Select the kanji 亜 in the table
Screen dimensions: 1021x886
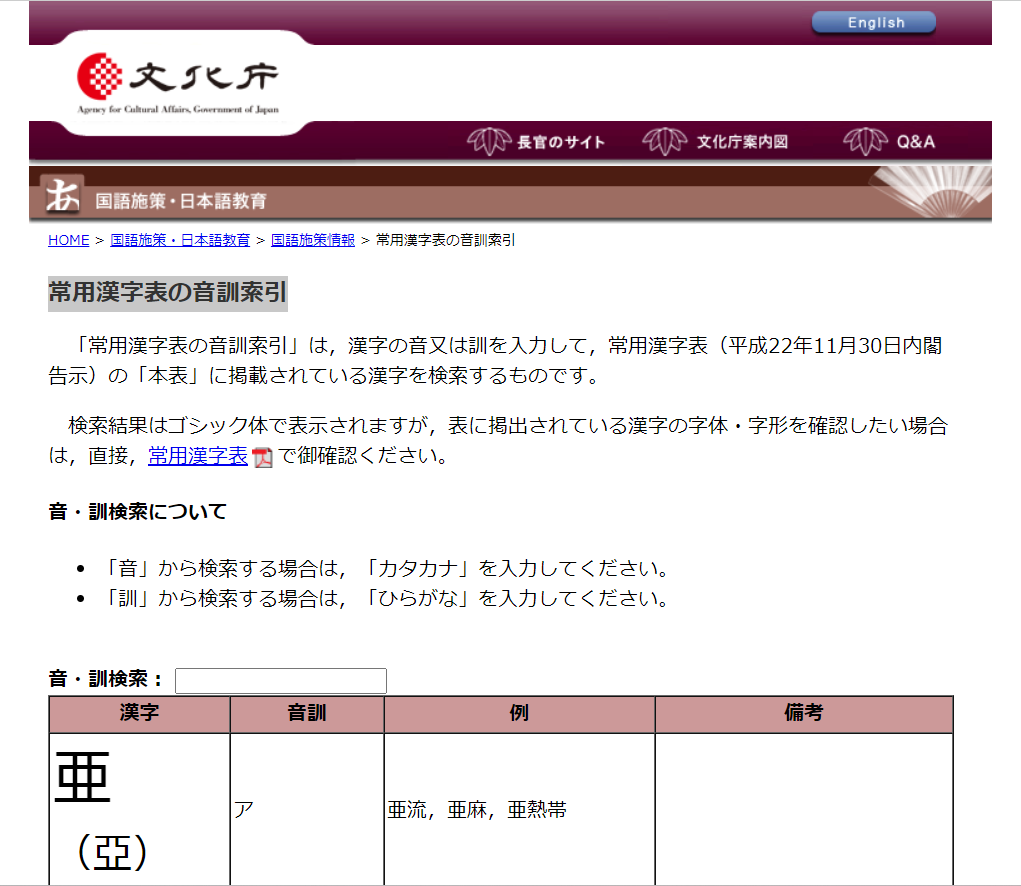[x=83, y=777]
